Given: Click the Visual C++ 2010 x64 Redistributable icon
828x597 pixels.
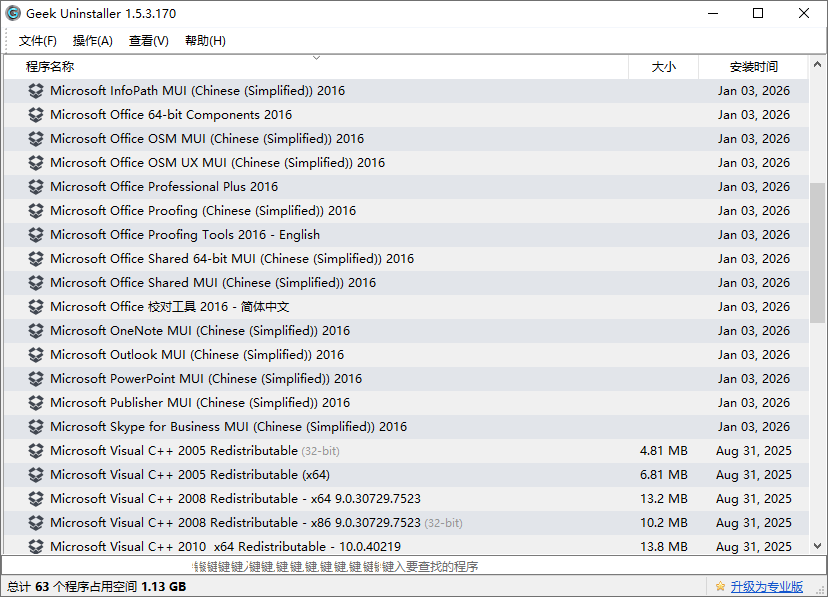Looking at the screenshot, I should [33, 546].
